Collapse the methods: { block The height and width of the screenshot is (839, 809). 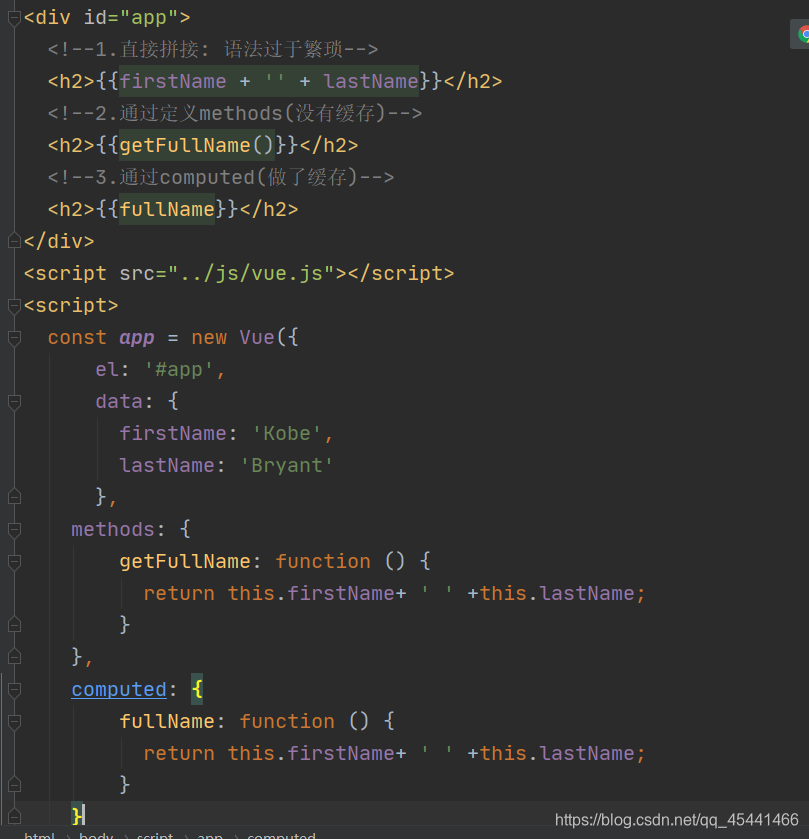tap(14, 530)
